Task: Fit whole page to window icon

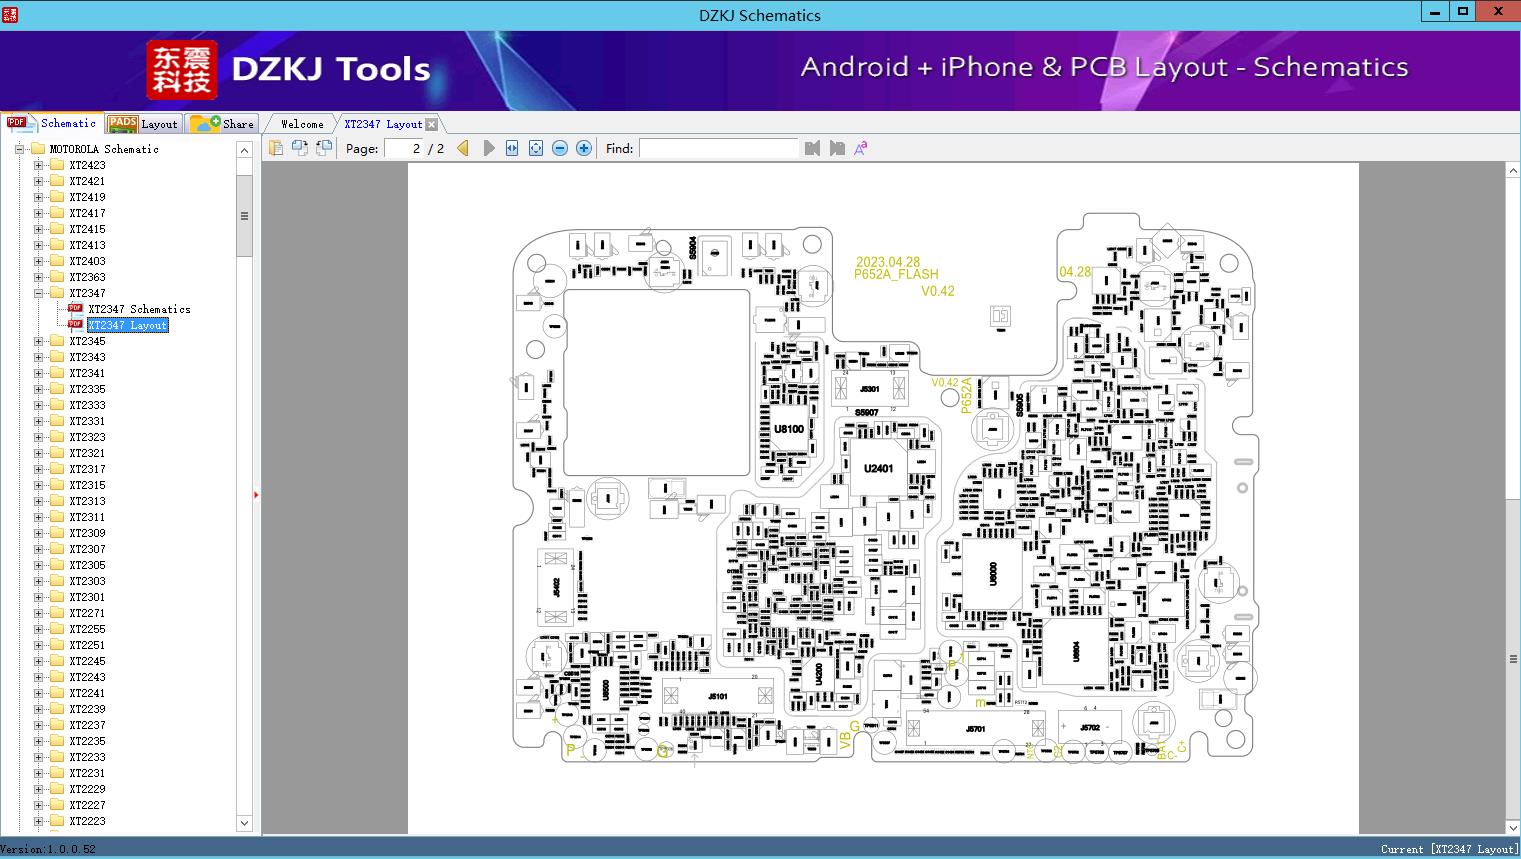Action: tap(536, 148)
